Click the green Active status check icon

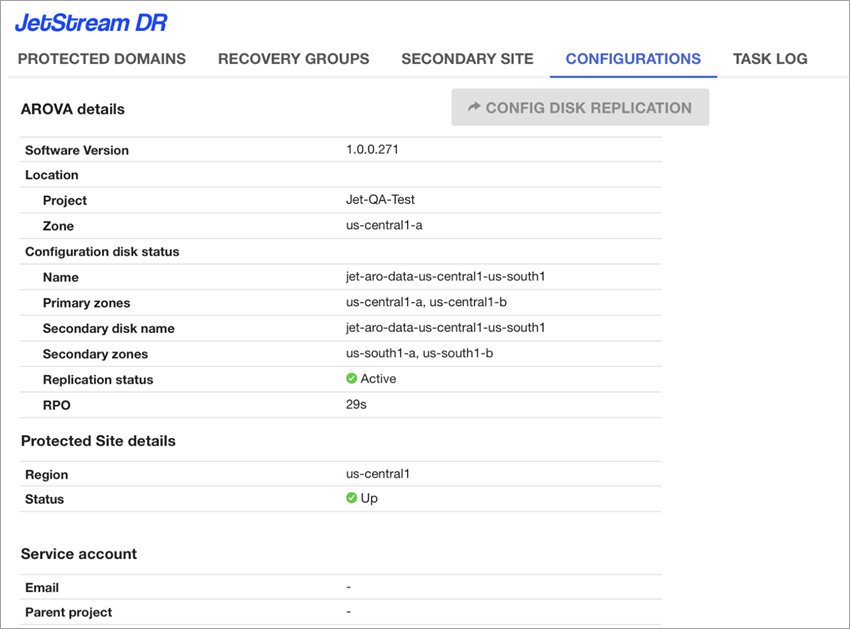tap(352, 379)
